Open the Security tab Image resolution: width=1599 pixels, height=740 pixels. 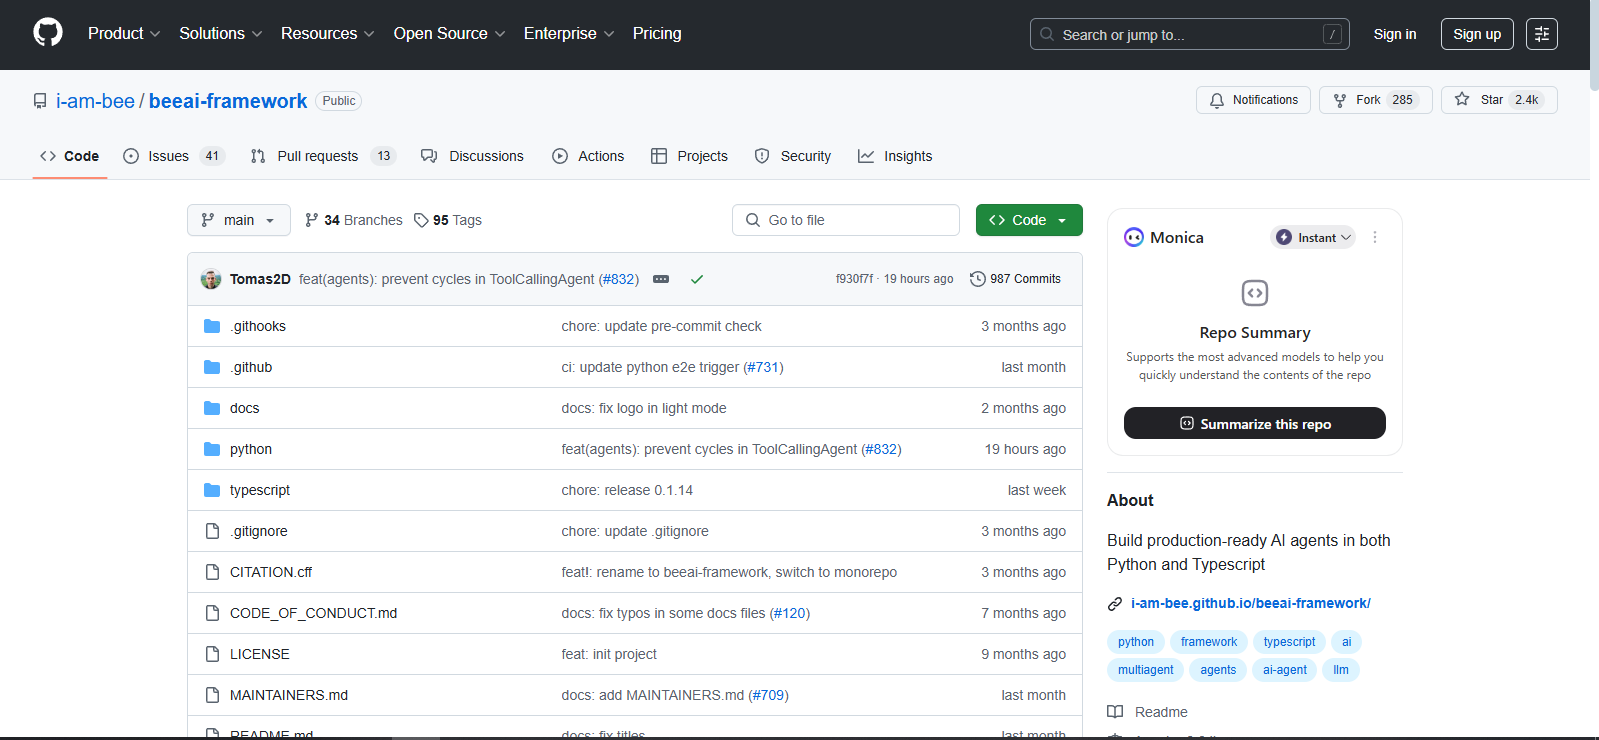(793, 156)
